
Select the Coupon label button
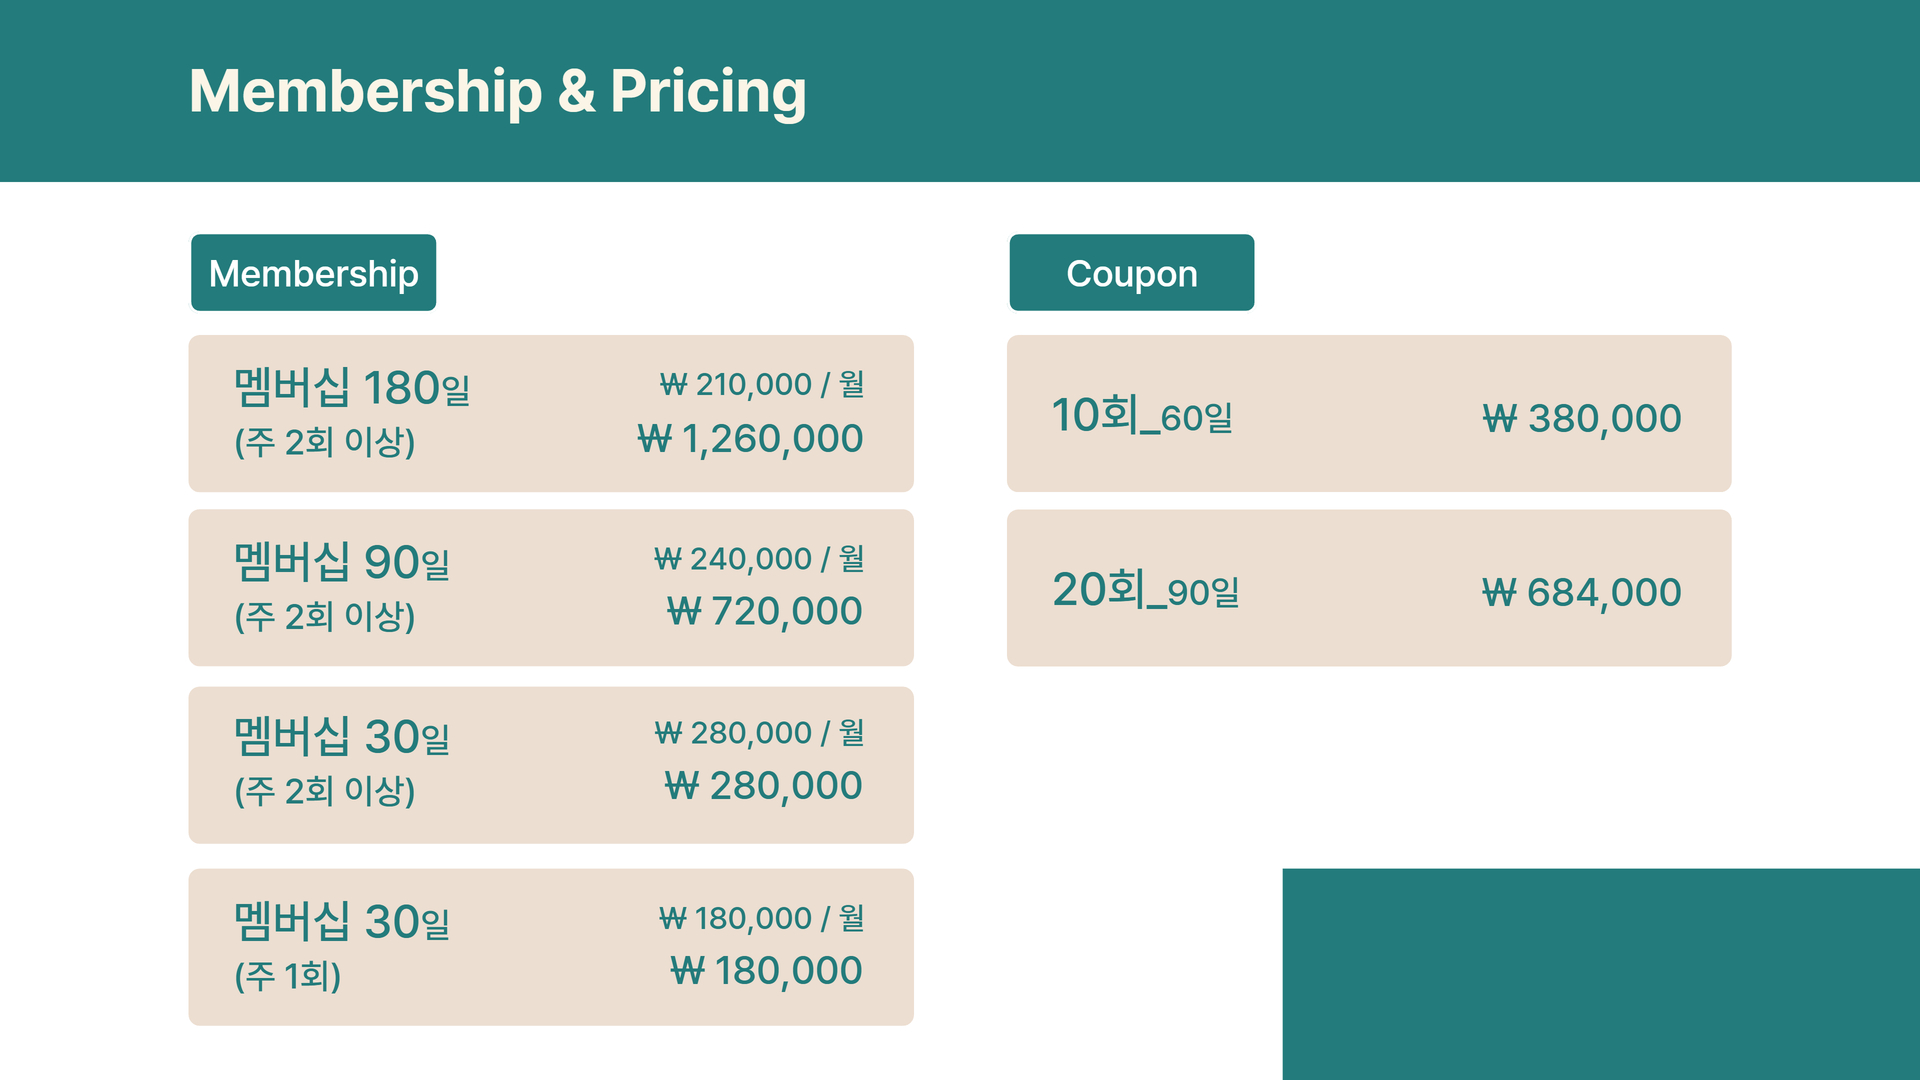[x=1131, y=273]
